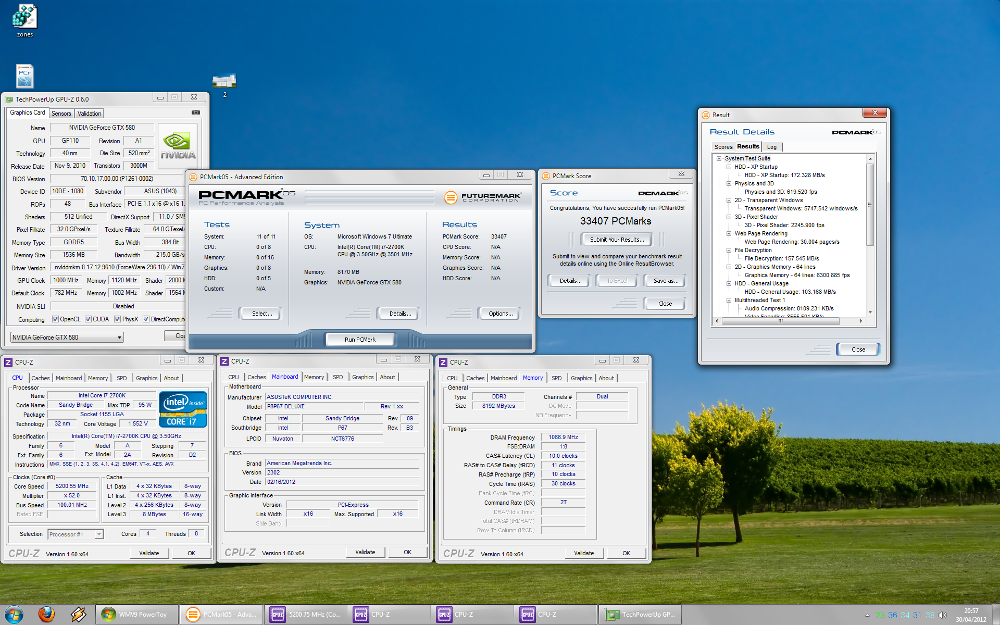The image size is (1000, 625).
Task: Open the volume speaker tray icon
Action: (942, 615)
